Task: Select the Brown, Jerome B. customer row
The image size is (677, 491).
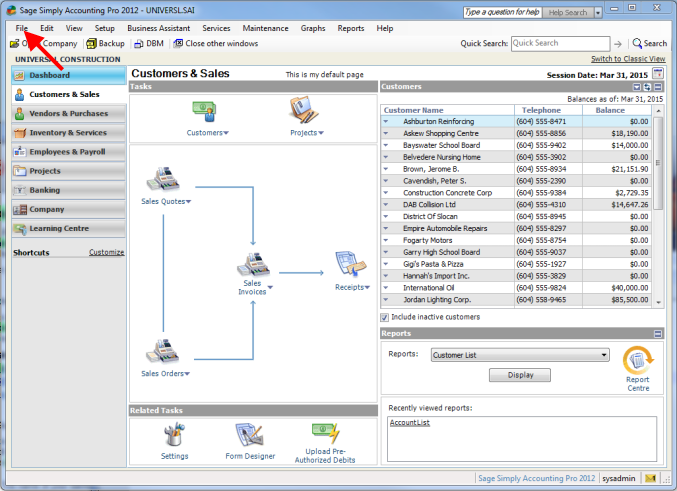Action: [516, 169]
